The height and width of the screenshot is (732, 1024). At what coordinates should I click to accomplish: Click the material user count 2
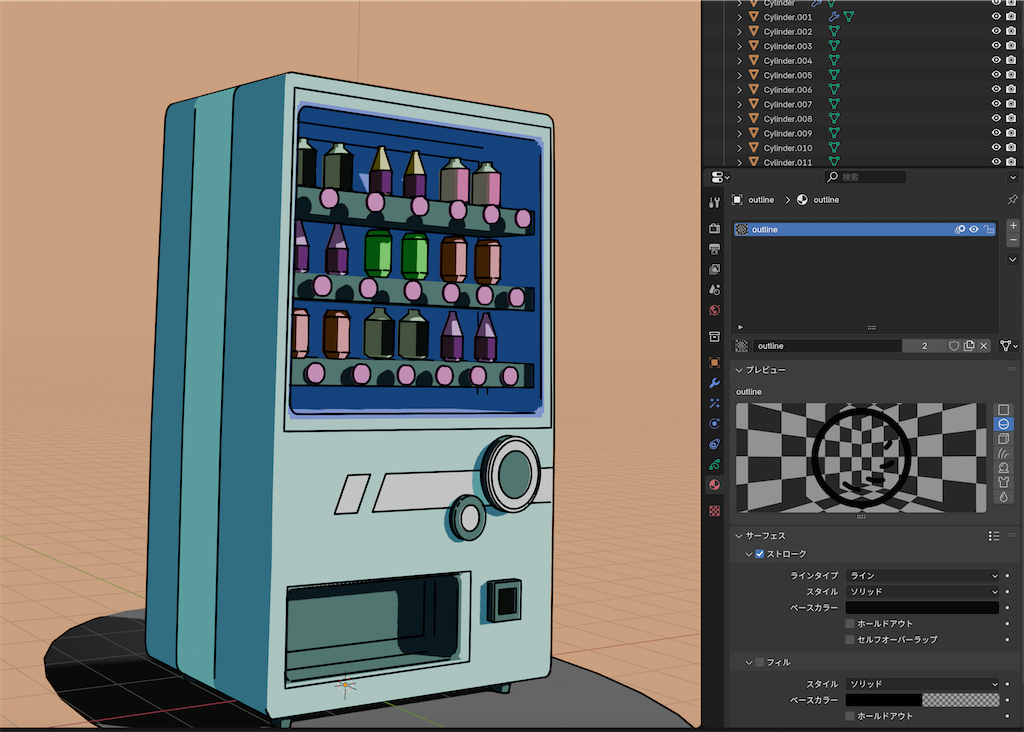pyautogui.click(x=924, y=346)
